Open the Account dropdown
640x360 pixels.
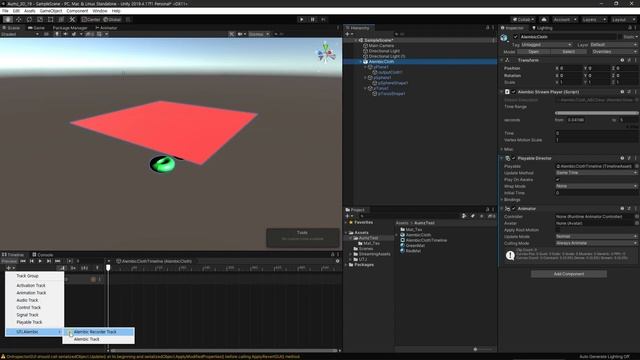click(x=564, y=19)
